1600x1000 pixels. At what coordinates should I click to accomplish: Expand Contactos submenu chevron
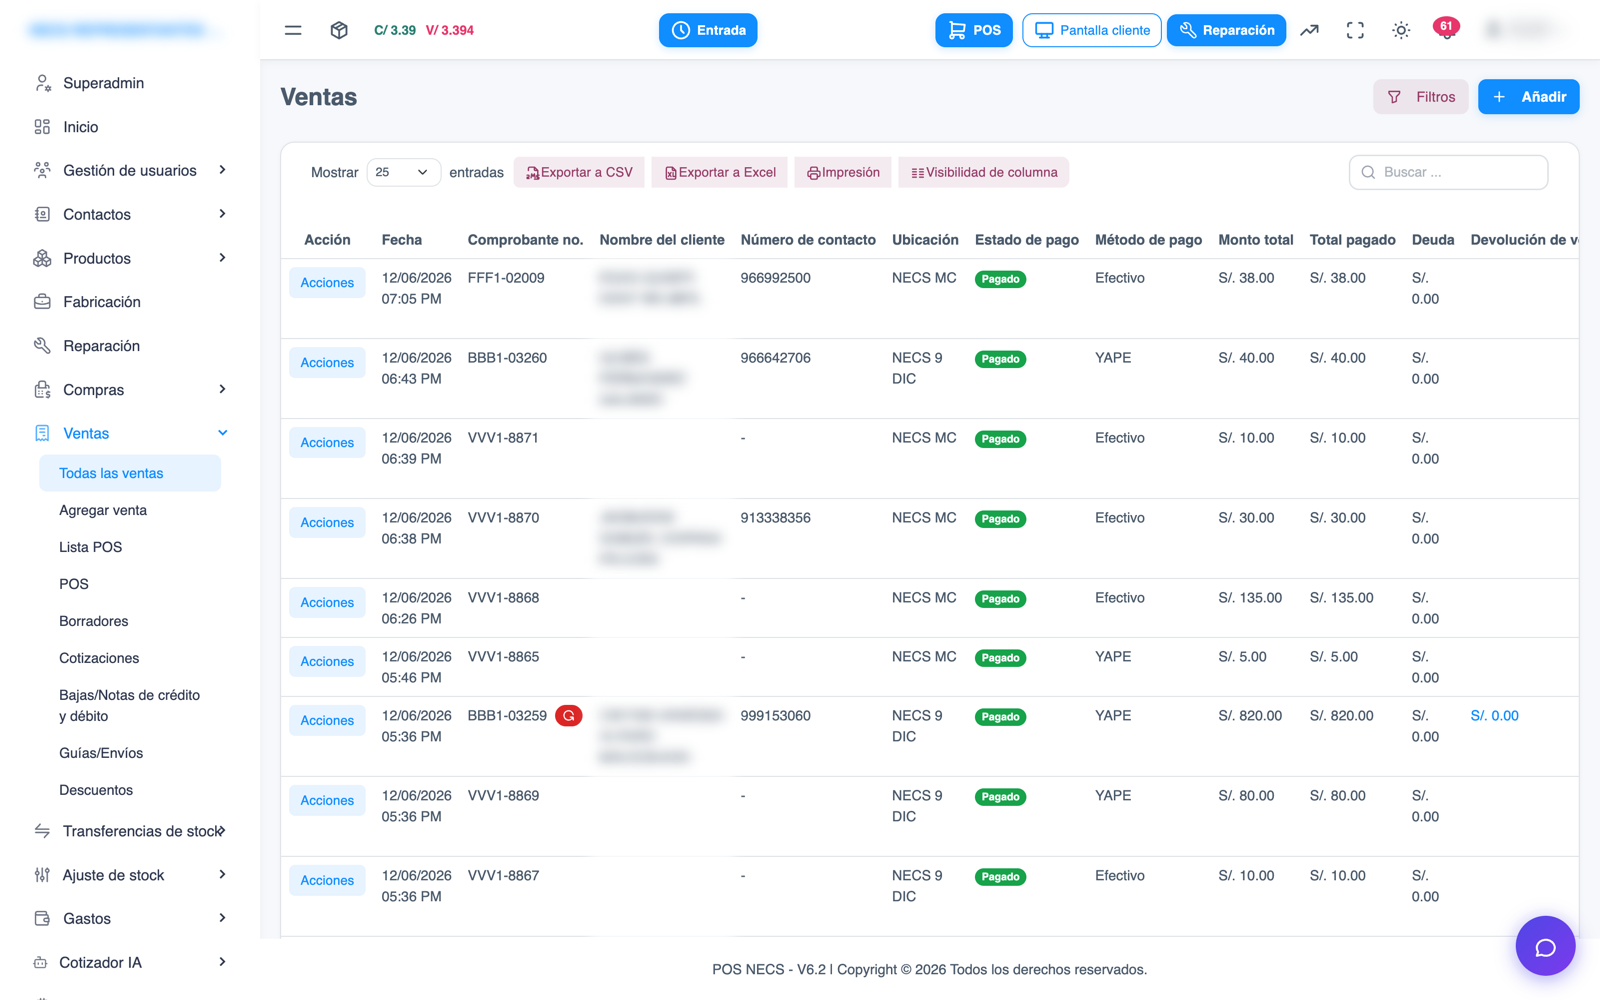pyautogui.click(x=222, y=214)
